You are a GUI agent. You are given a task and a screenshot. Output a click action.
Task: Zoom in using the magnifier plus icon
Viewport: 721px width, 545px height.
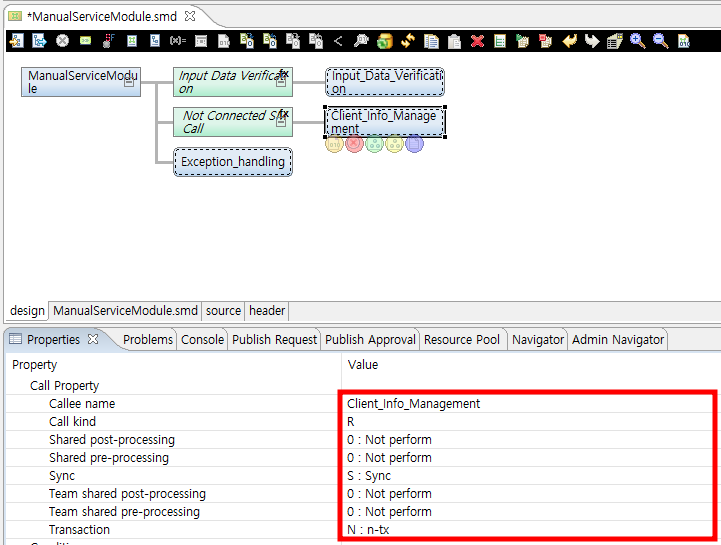tap(638, 41)
